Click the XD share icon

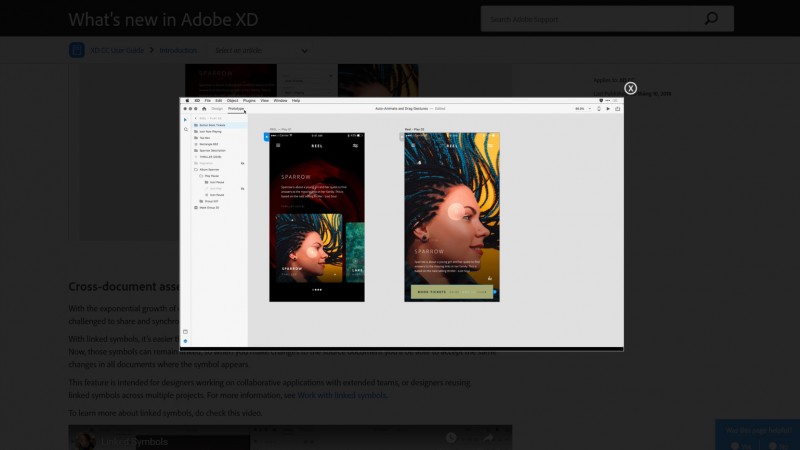(x=617, y=109)
